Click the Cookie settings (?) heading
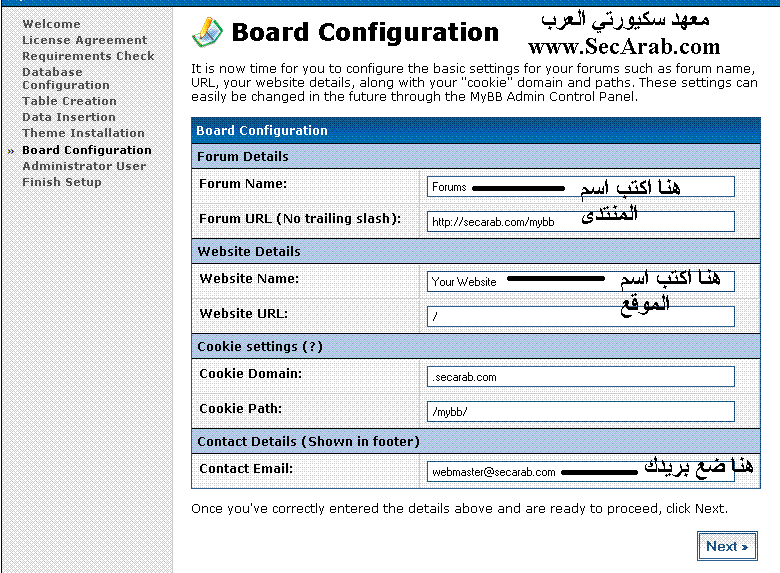 click(x=260, y=346)
